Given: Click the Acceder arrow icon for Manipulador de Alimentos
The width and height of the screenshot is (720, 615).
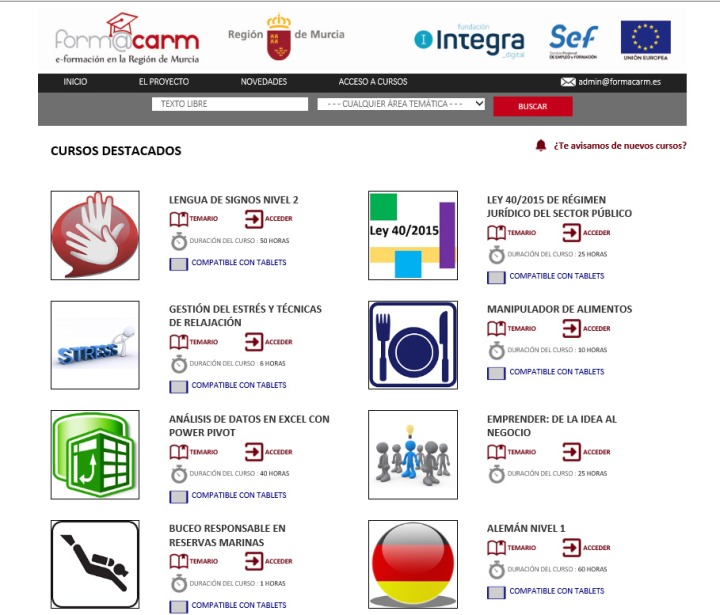Looking at the screenshot, I should 571,328.
